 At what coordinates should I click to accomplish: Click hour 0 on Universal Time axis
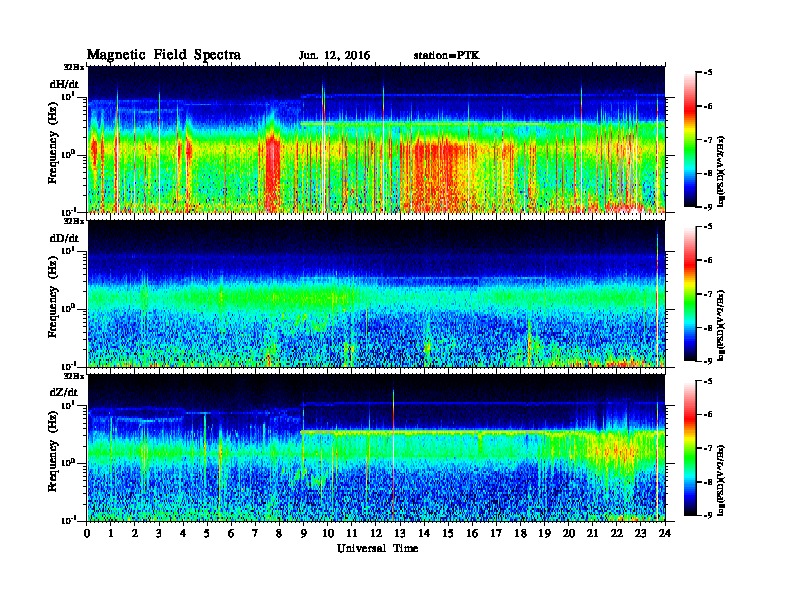[87, 533]
